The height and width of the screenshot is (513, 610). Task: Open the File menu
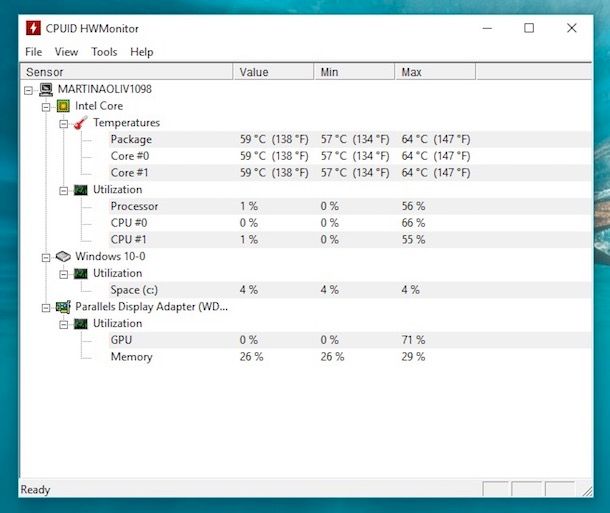(x=33, y=52)
